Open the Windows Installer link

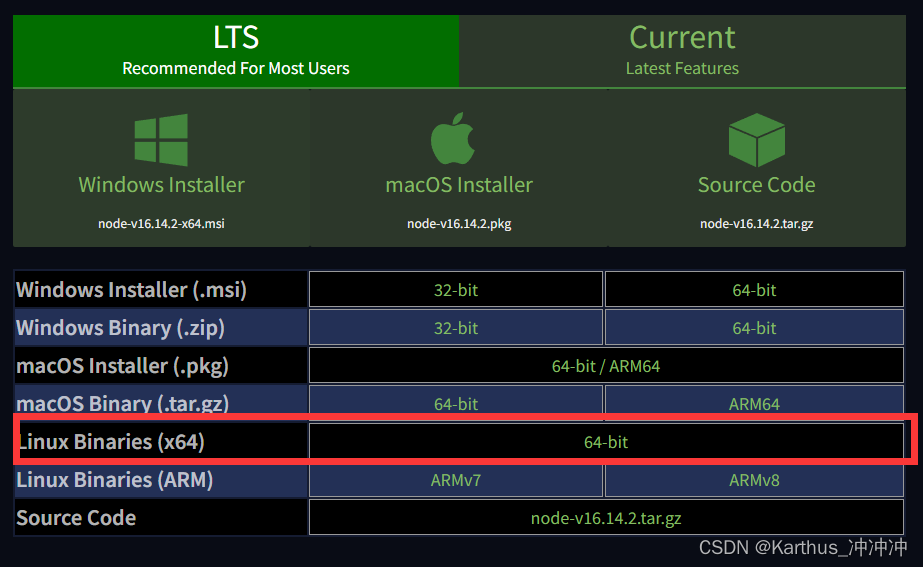point(161,185)
